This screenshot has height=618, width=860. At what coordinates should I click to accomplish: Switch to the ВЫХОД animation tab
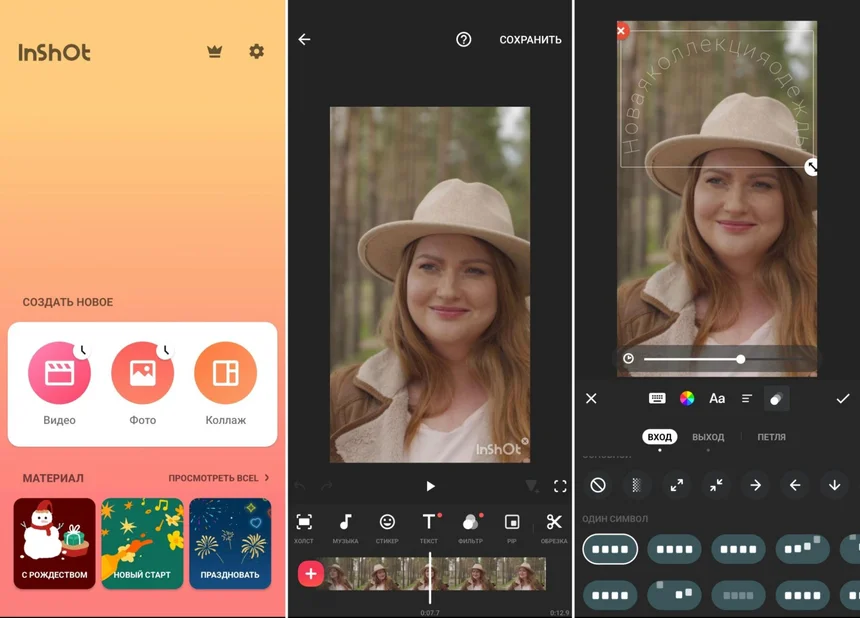(708, 437)
